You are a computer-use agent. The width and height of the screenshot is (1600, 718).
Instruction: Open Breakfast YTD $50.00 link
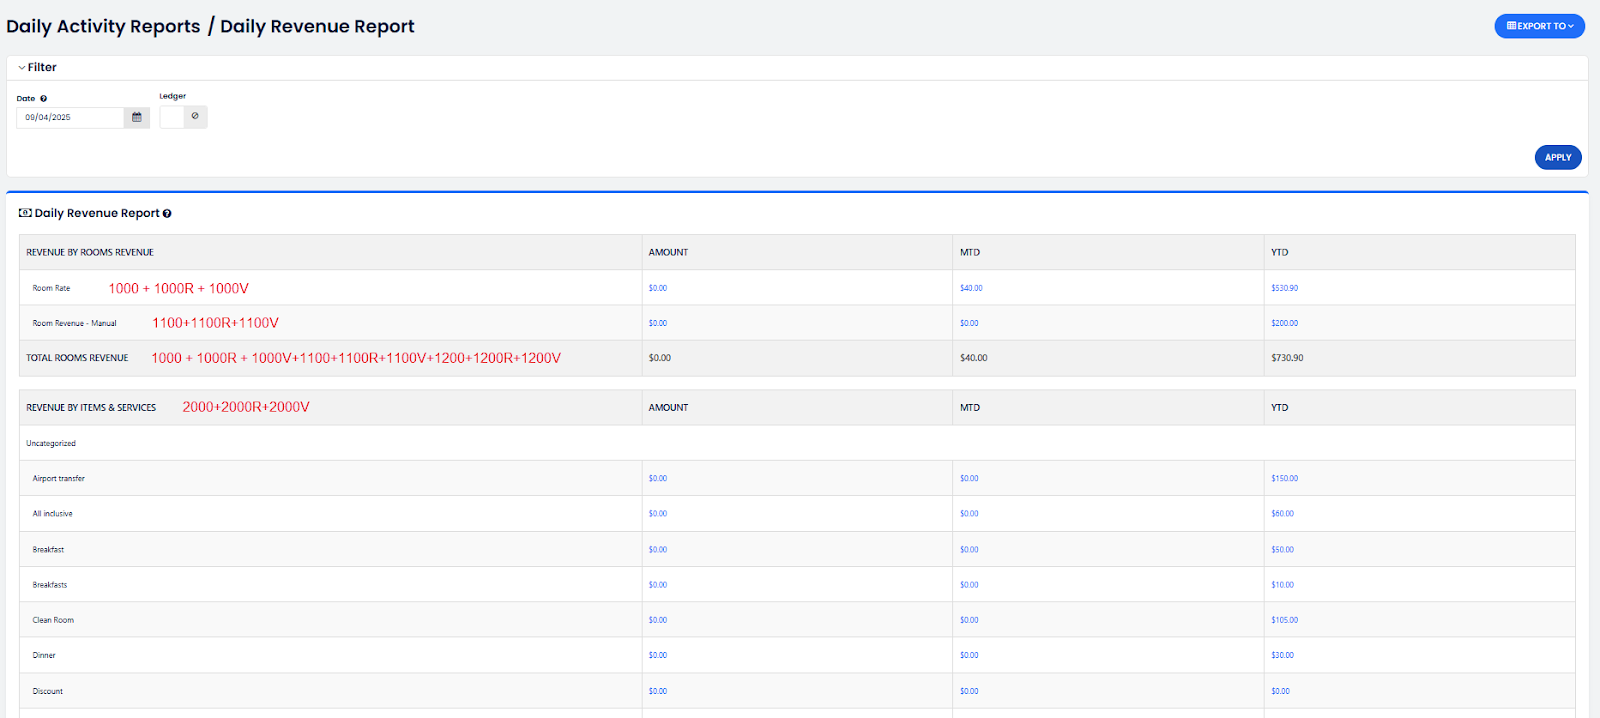(x=1282, y=549)
